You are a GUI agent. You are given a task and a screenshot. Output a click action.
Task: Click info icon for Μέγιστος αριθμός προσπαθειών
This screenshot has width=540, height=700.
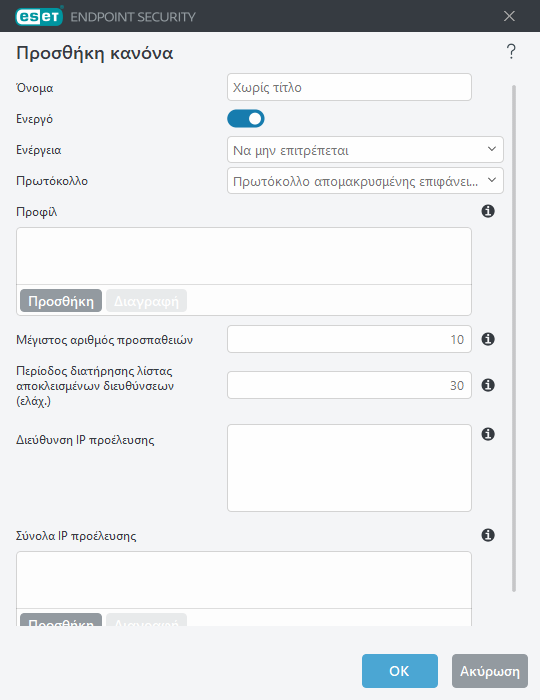point(488,339)
